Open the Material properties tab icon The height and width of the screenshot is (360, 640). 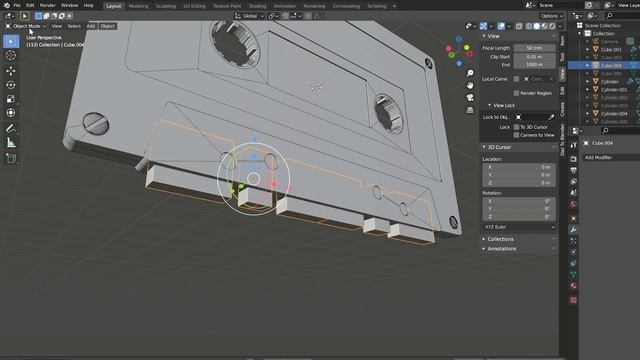(573, 286)
